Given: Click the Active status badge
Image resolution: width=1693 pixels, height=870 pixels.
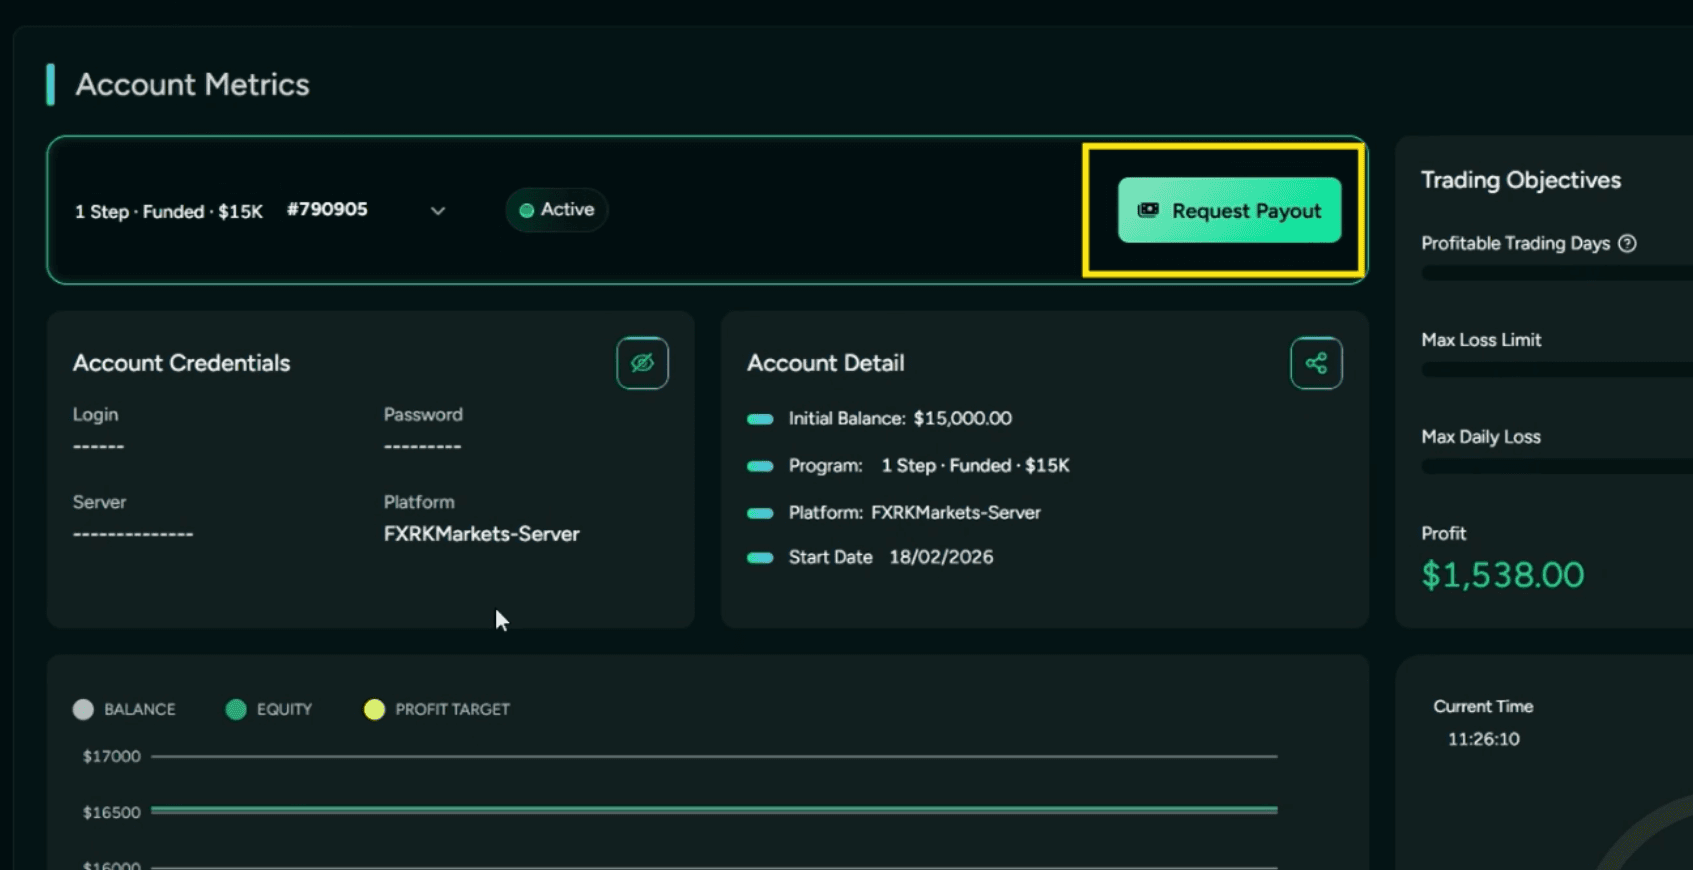Looking at the screenshot, I should (x=557, y=210).
